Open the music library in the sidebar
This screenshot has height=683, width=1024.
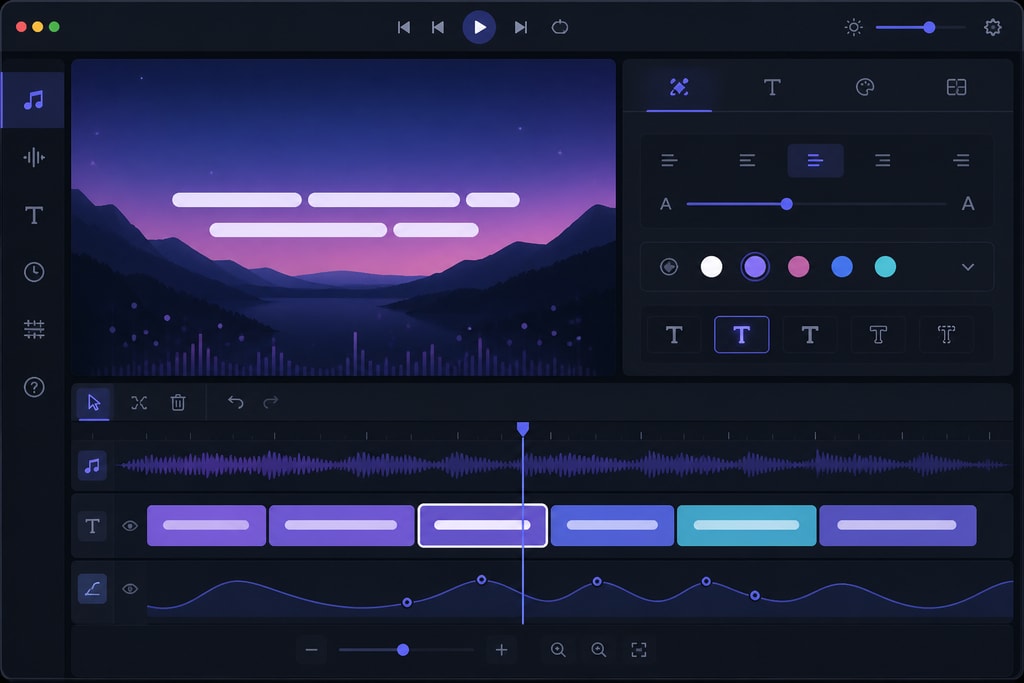point(33,100)
